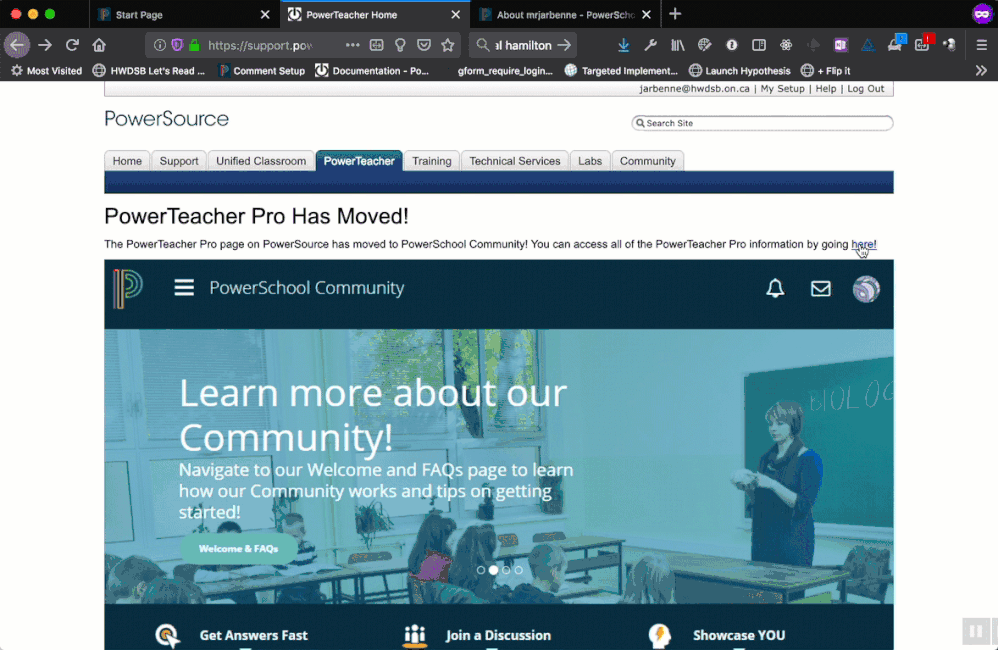Open gform_require_login bookmark
This screenshot has width=998, height=650.
[x=505, y=71]
